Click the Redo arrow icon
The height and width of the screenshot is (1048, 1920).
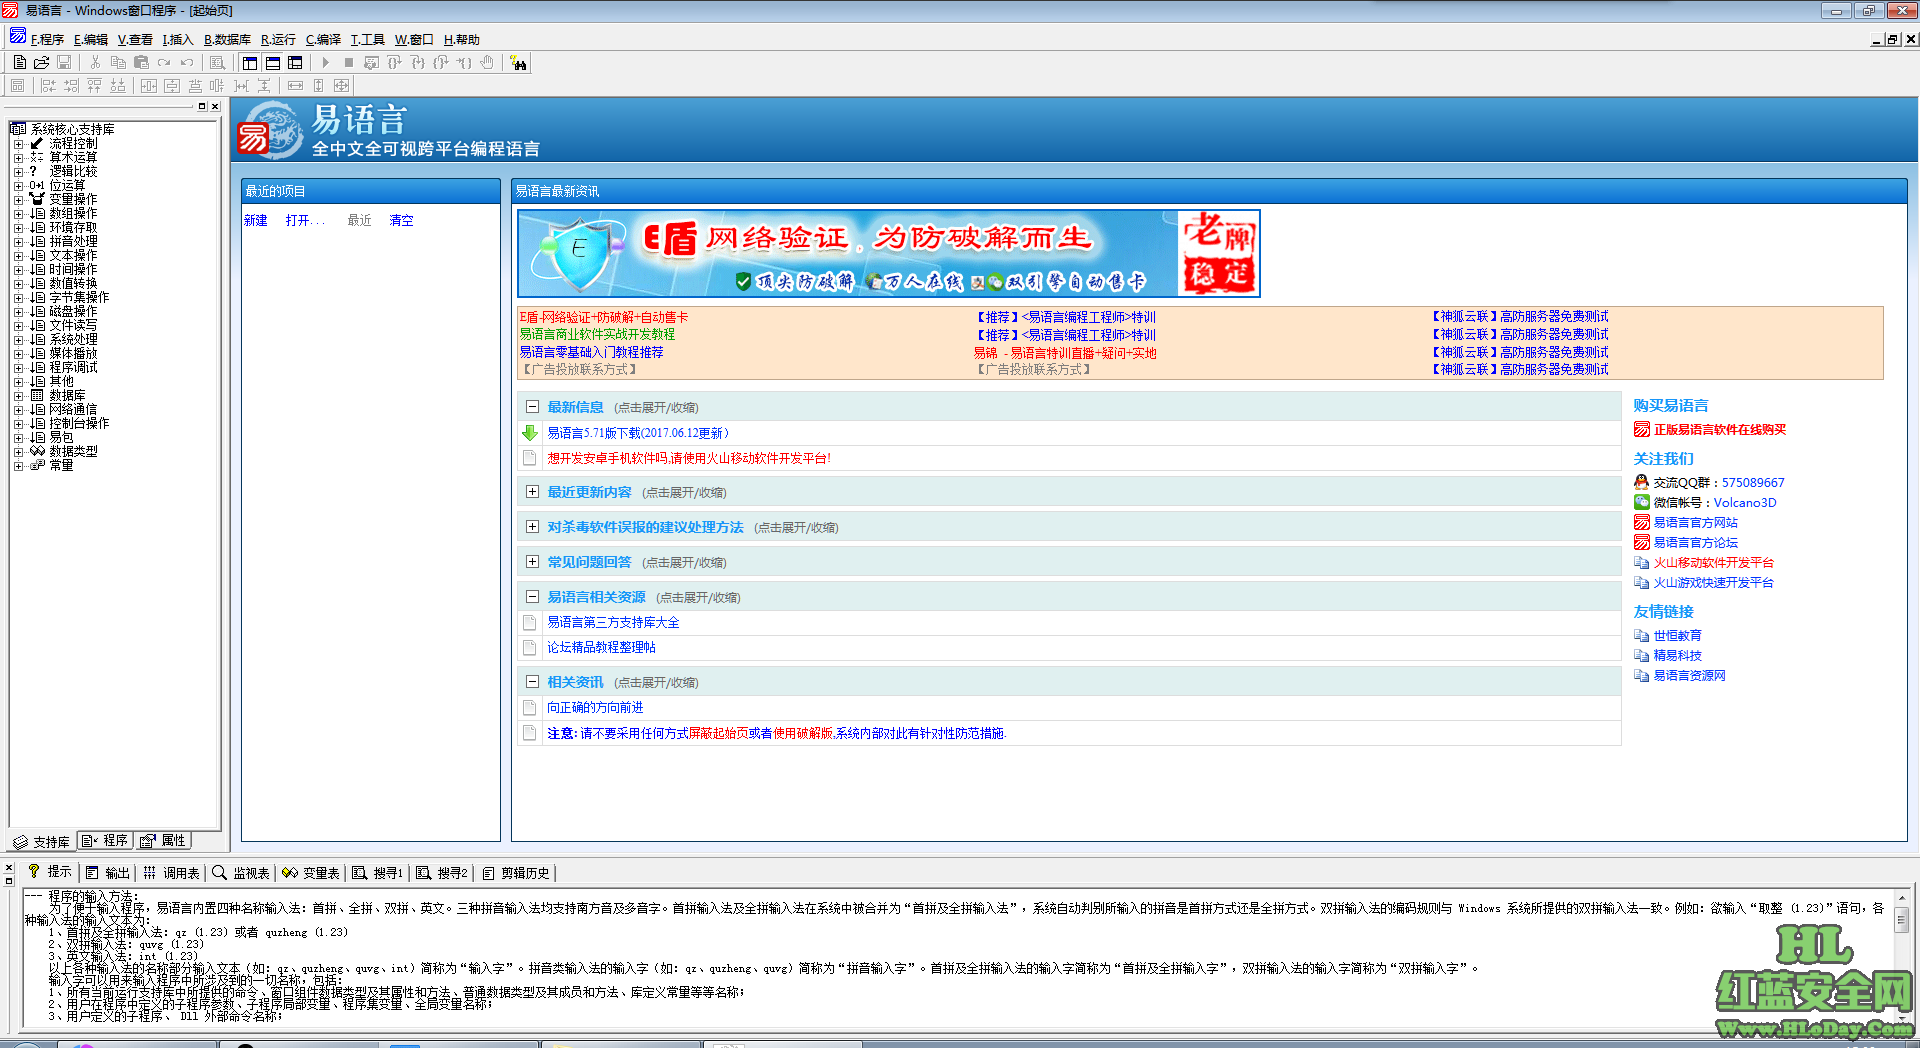[x=164, y=62]
